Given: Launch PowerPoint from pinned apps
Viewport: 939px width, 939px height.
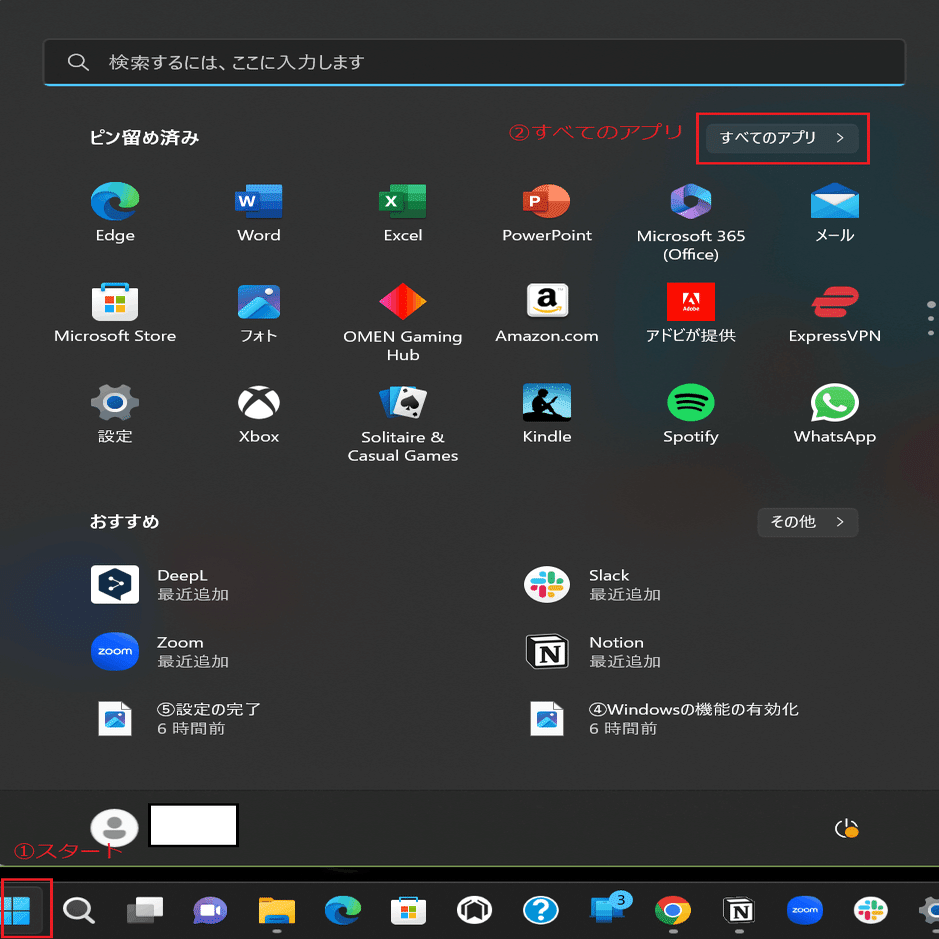Looking at the screenshot, I should click(547, 213).
